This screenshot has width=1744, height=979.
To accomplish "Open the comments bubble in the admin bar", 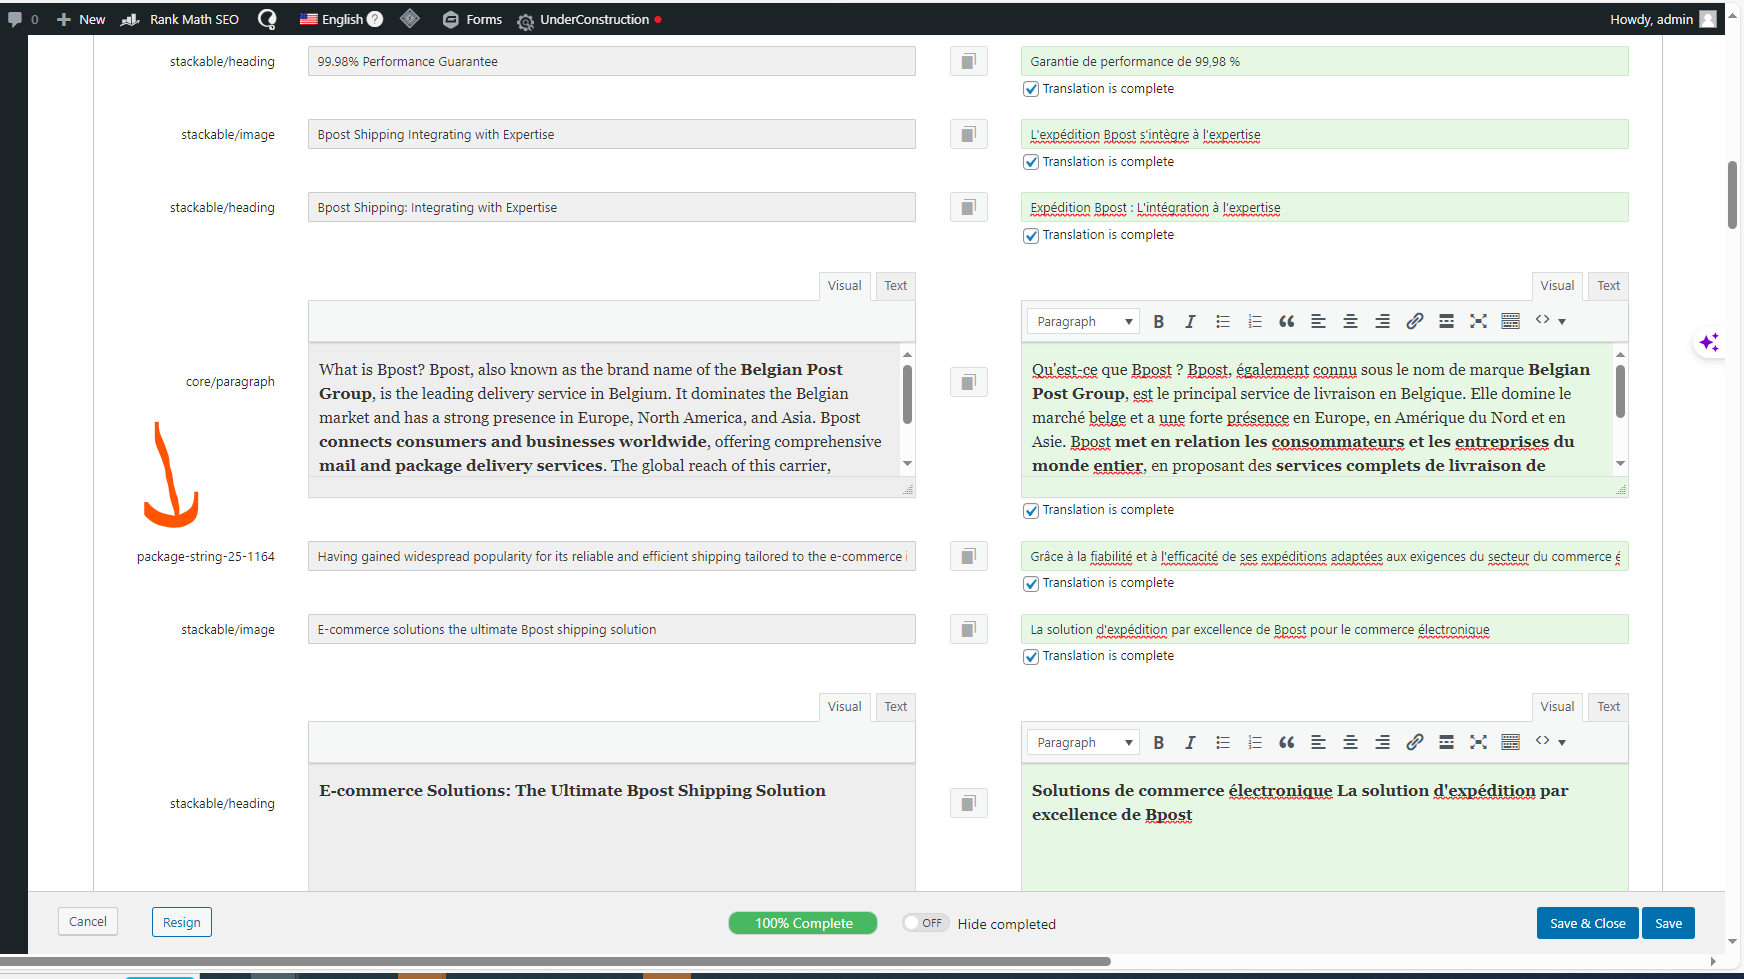I will 15,19.
